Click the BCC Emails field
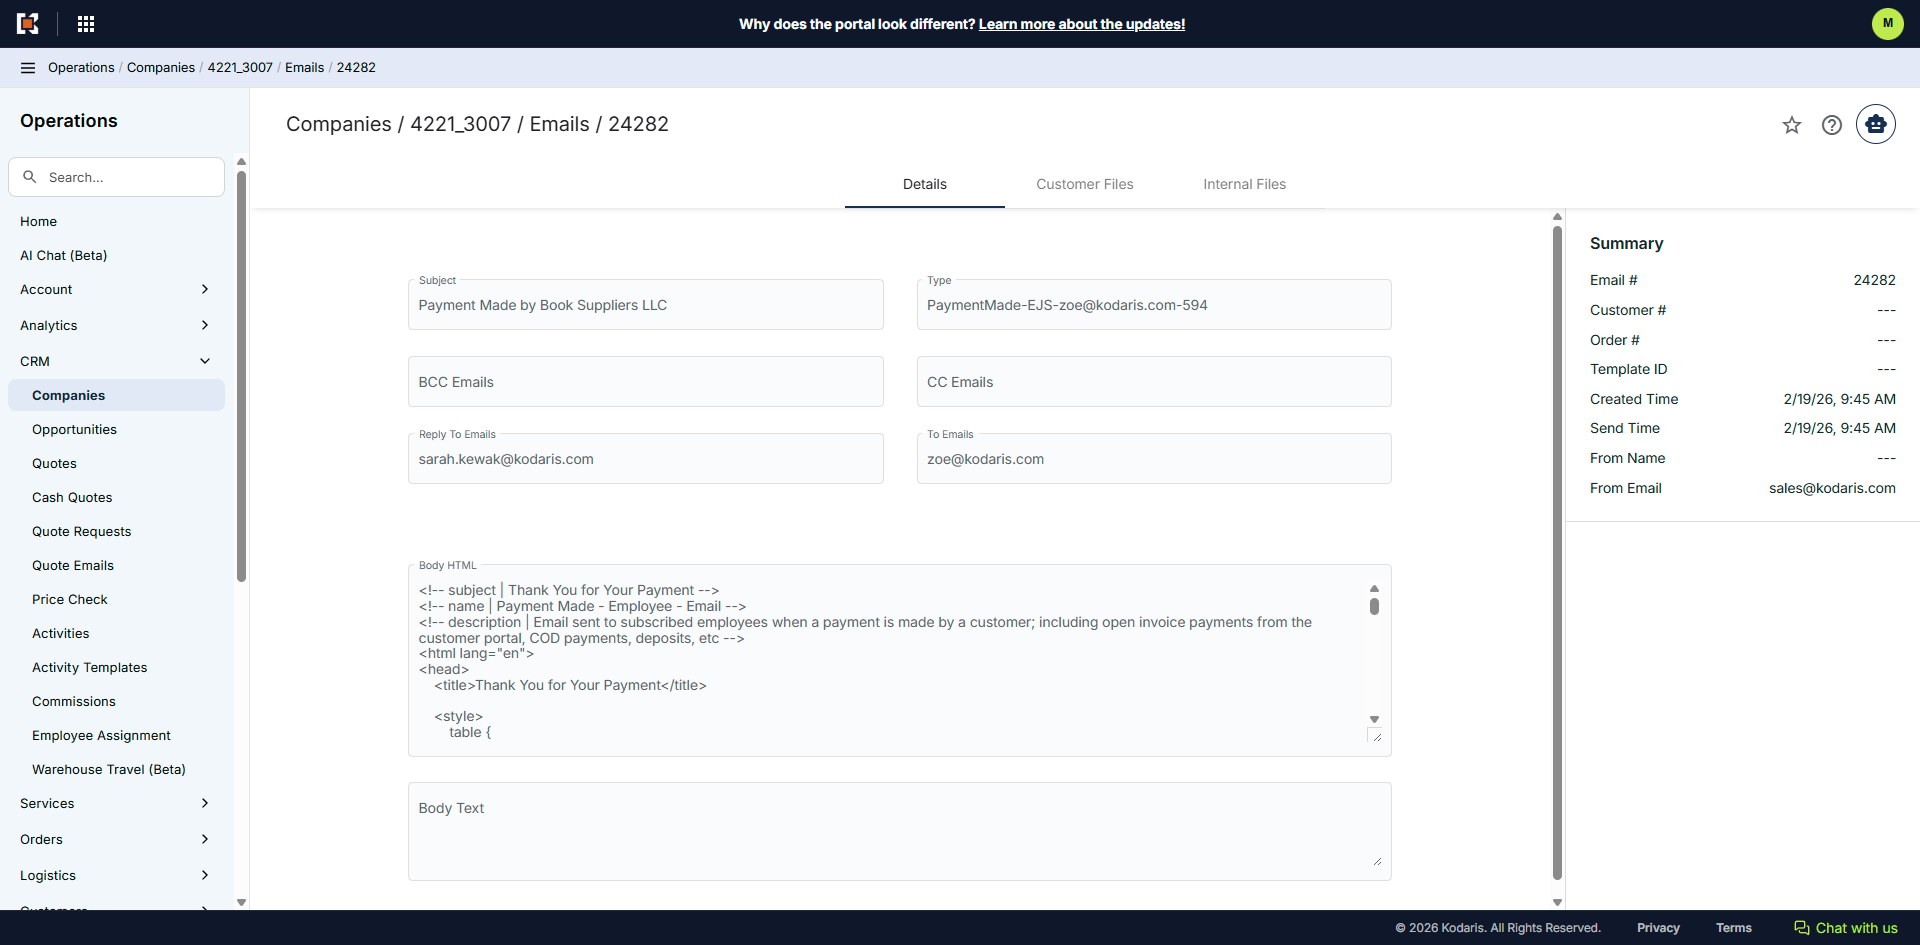 (646, 382)
